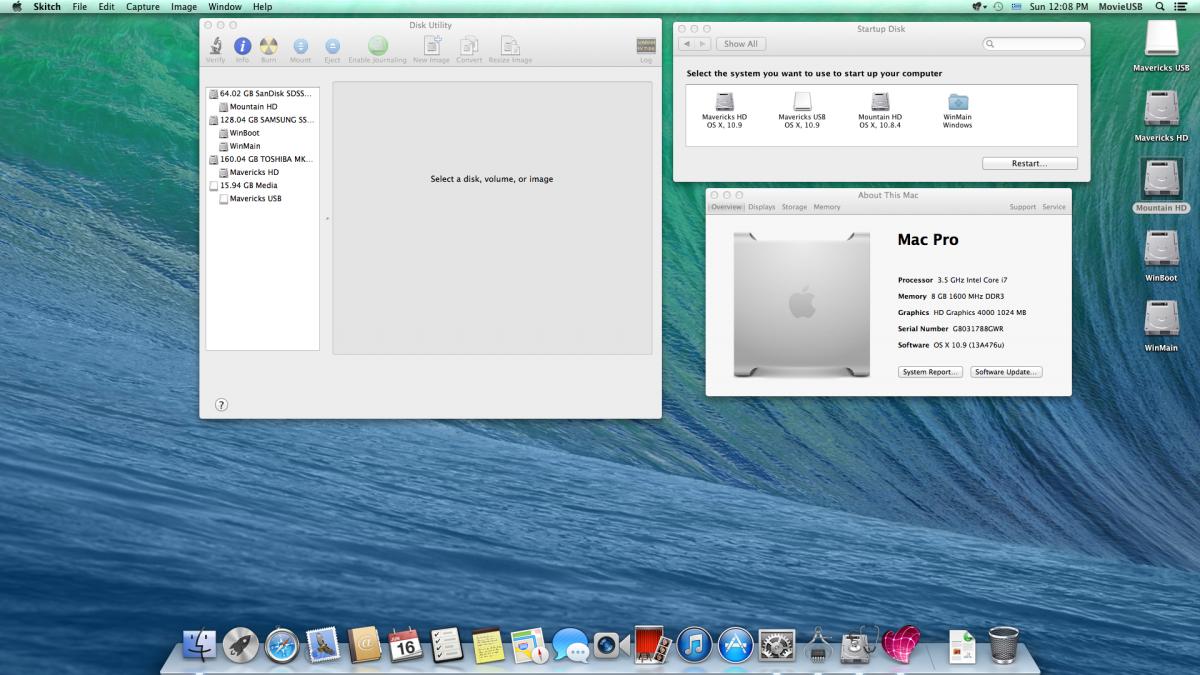The width and height of the screenshot is (1200, 675).
Task: Select Mavericks USB startup disk icon
Action: click(x=802, y=110)
